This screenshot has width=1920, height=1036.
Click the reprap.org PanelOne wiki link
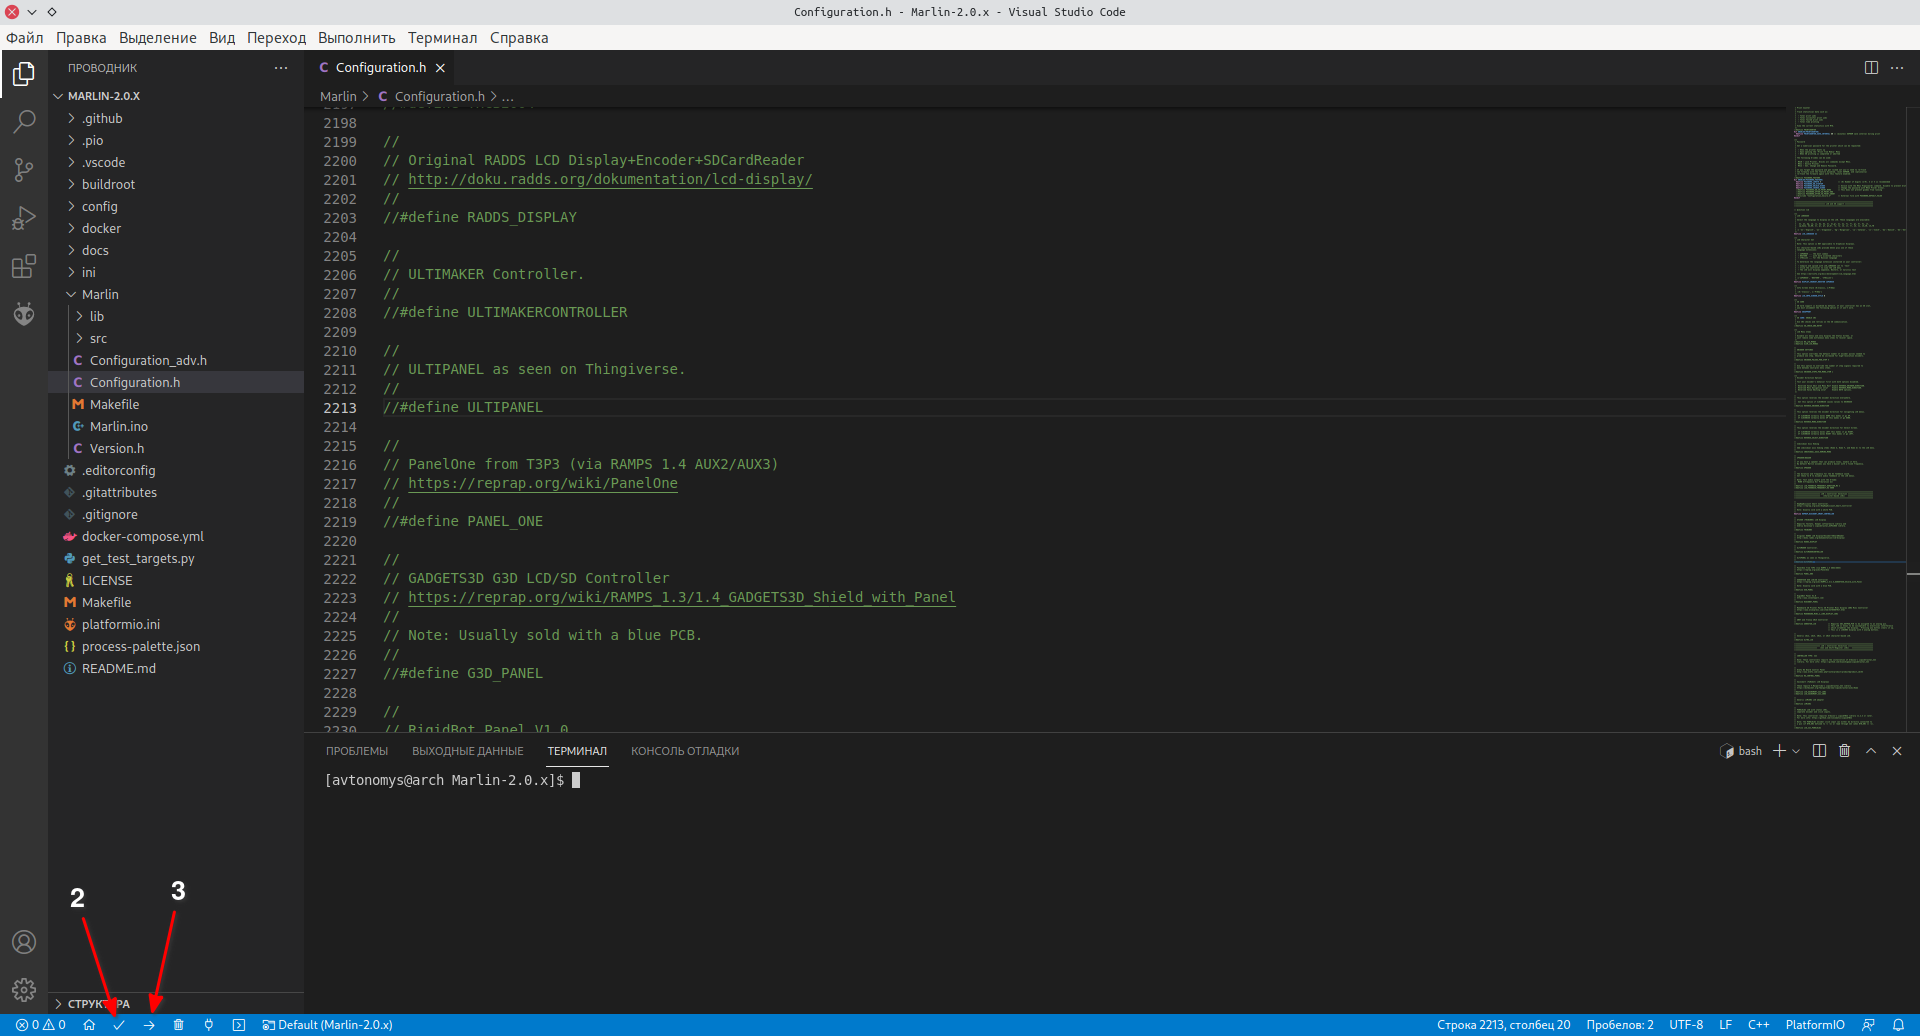click(x=542, y=484)
